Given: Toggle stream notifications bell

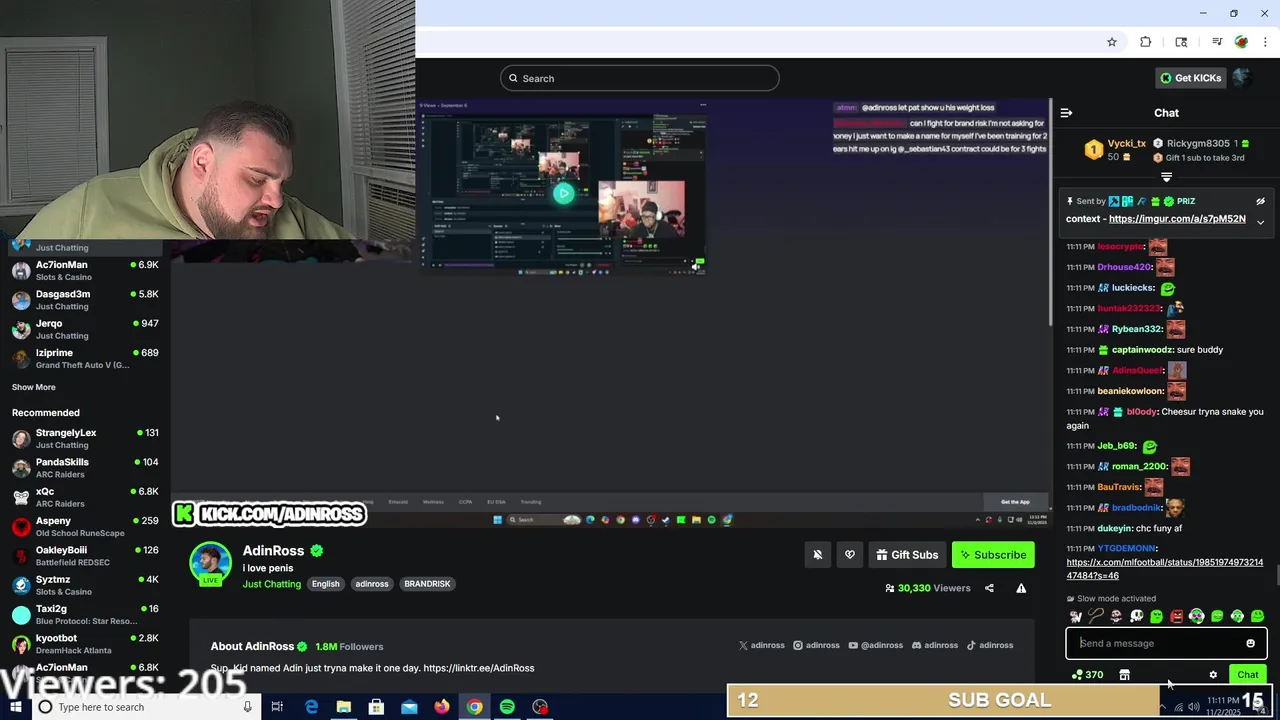Looking at the screenshot, I should pyautogui.click(x=818, y=555).
